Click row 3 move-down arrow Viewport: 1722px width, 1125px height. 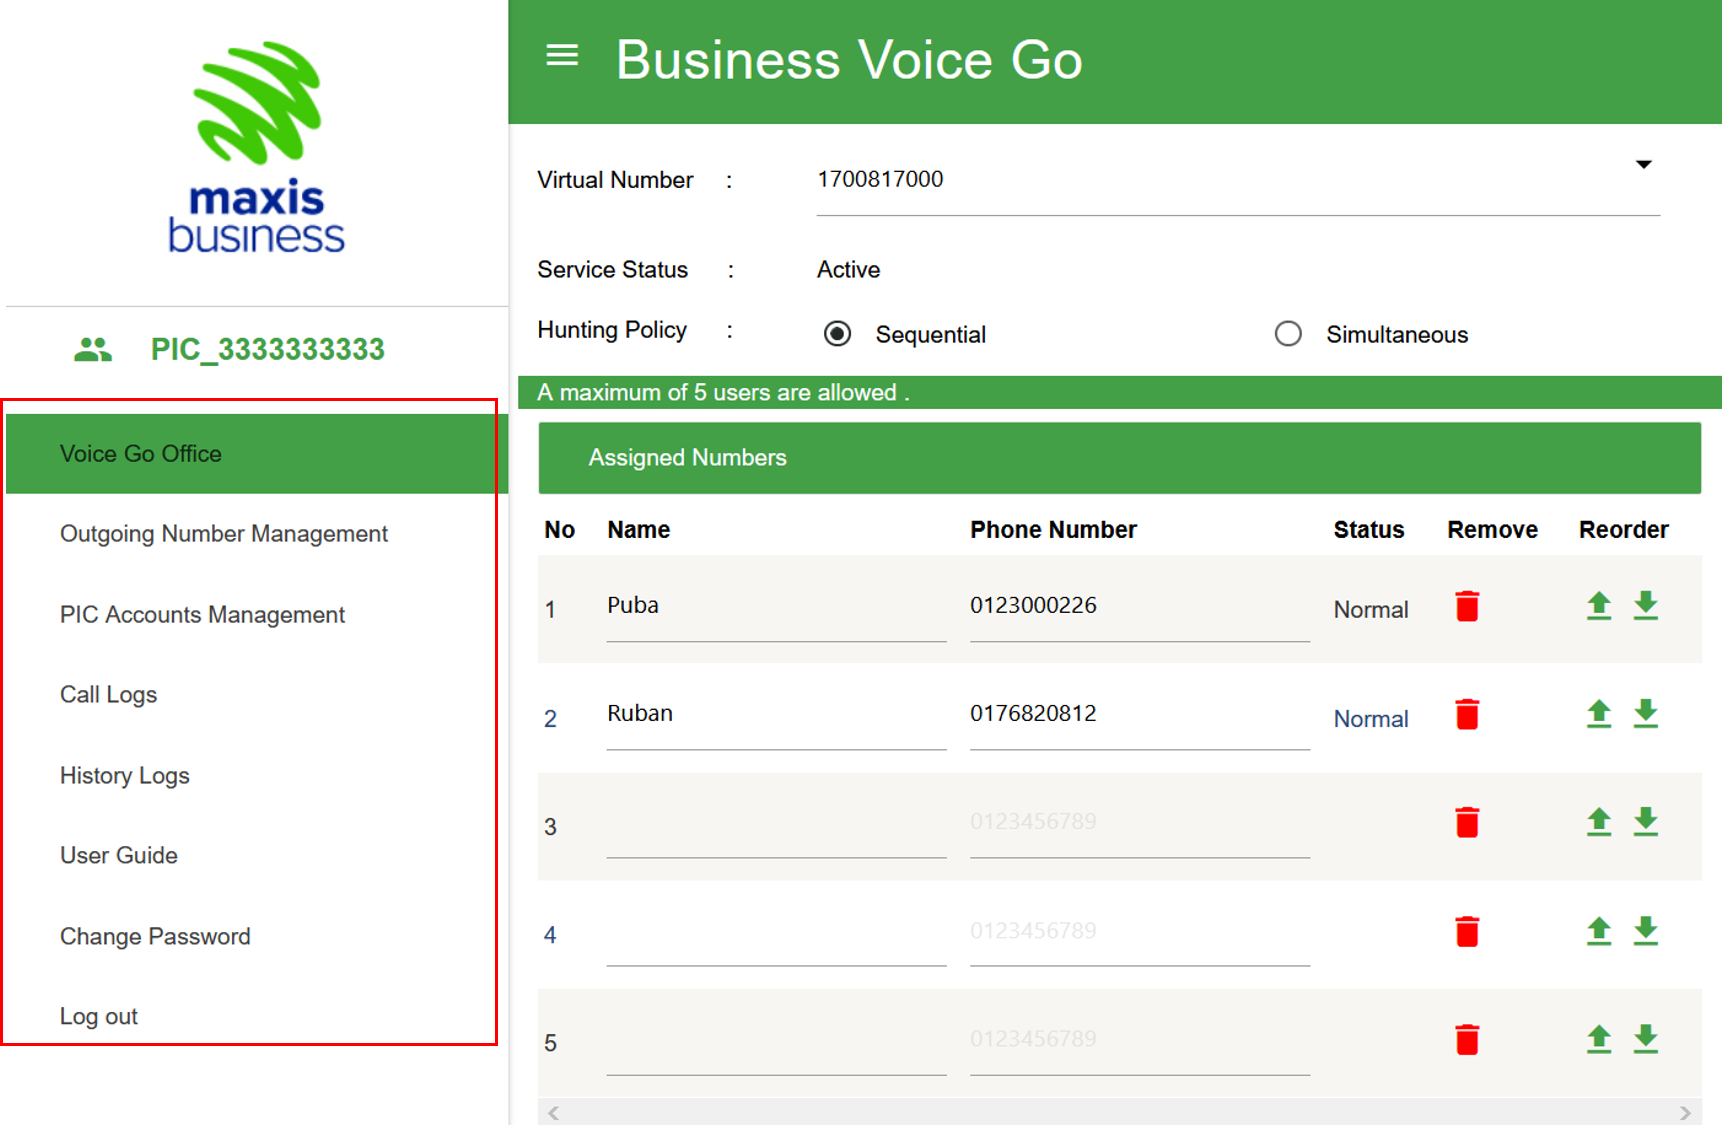(x=1646, y=822)
